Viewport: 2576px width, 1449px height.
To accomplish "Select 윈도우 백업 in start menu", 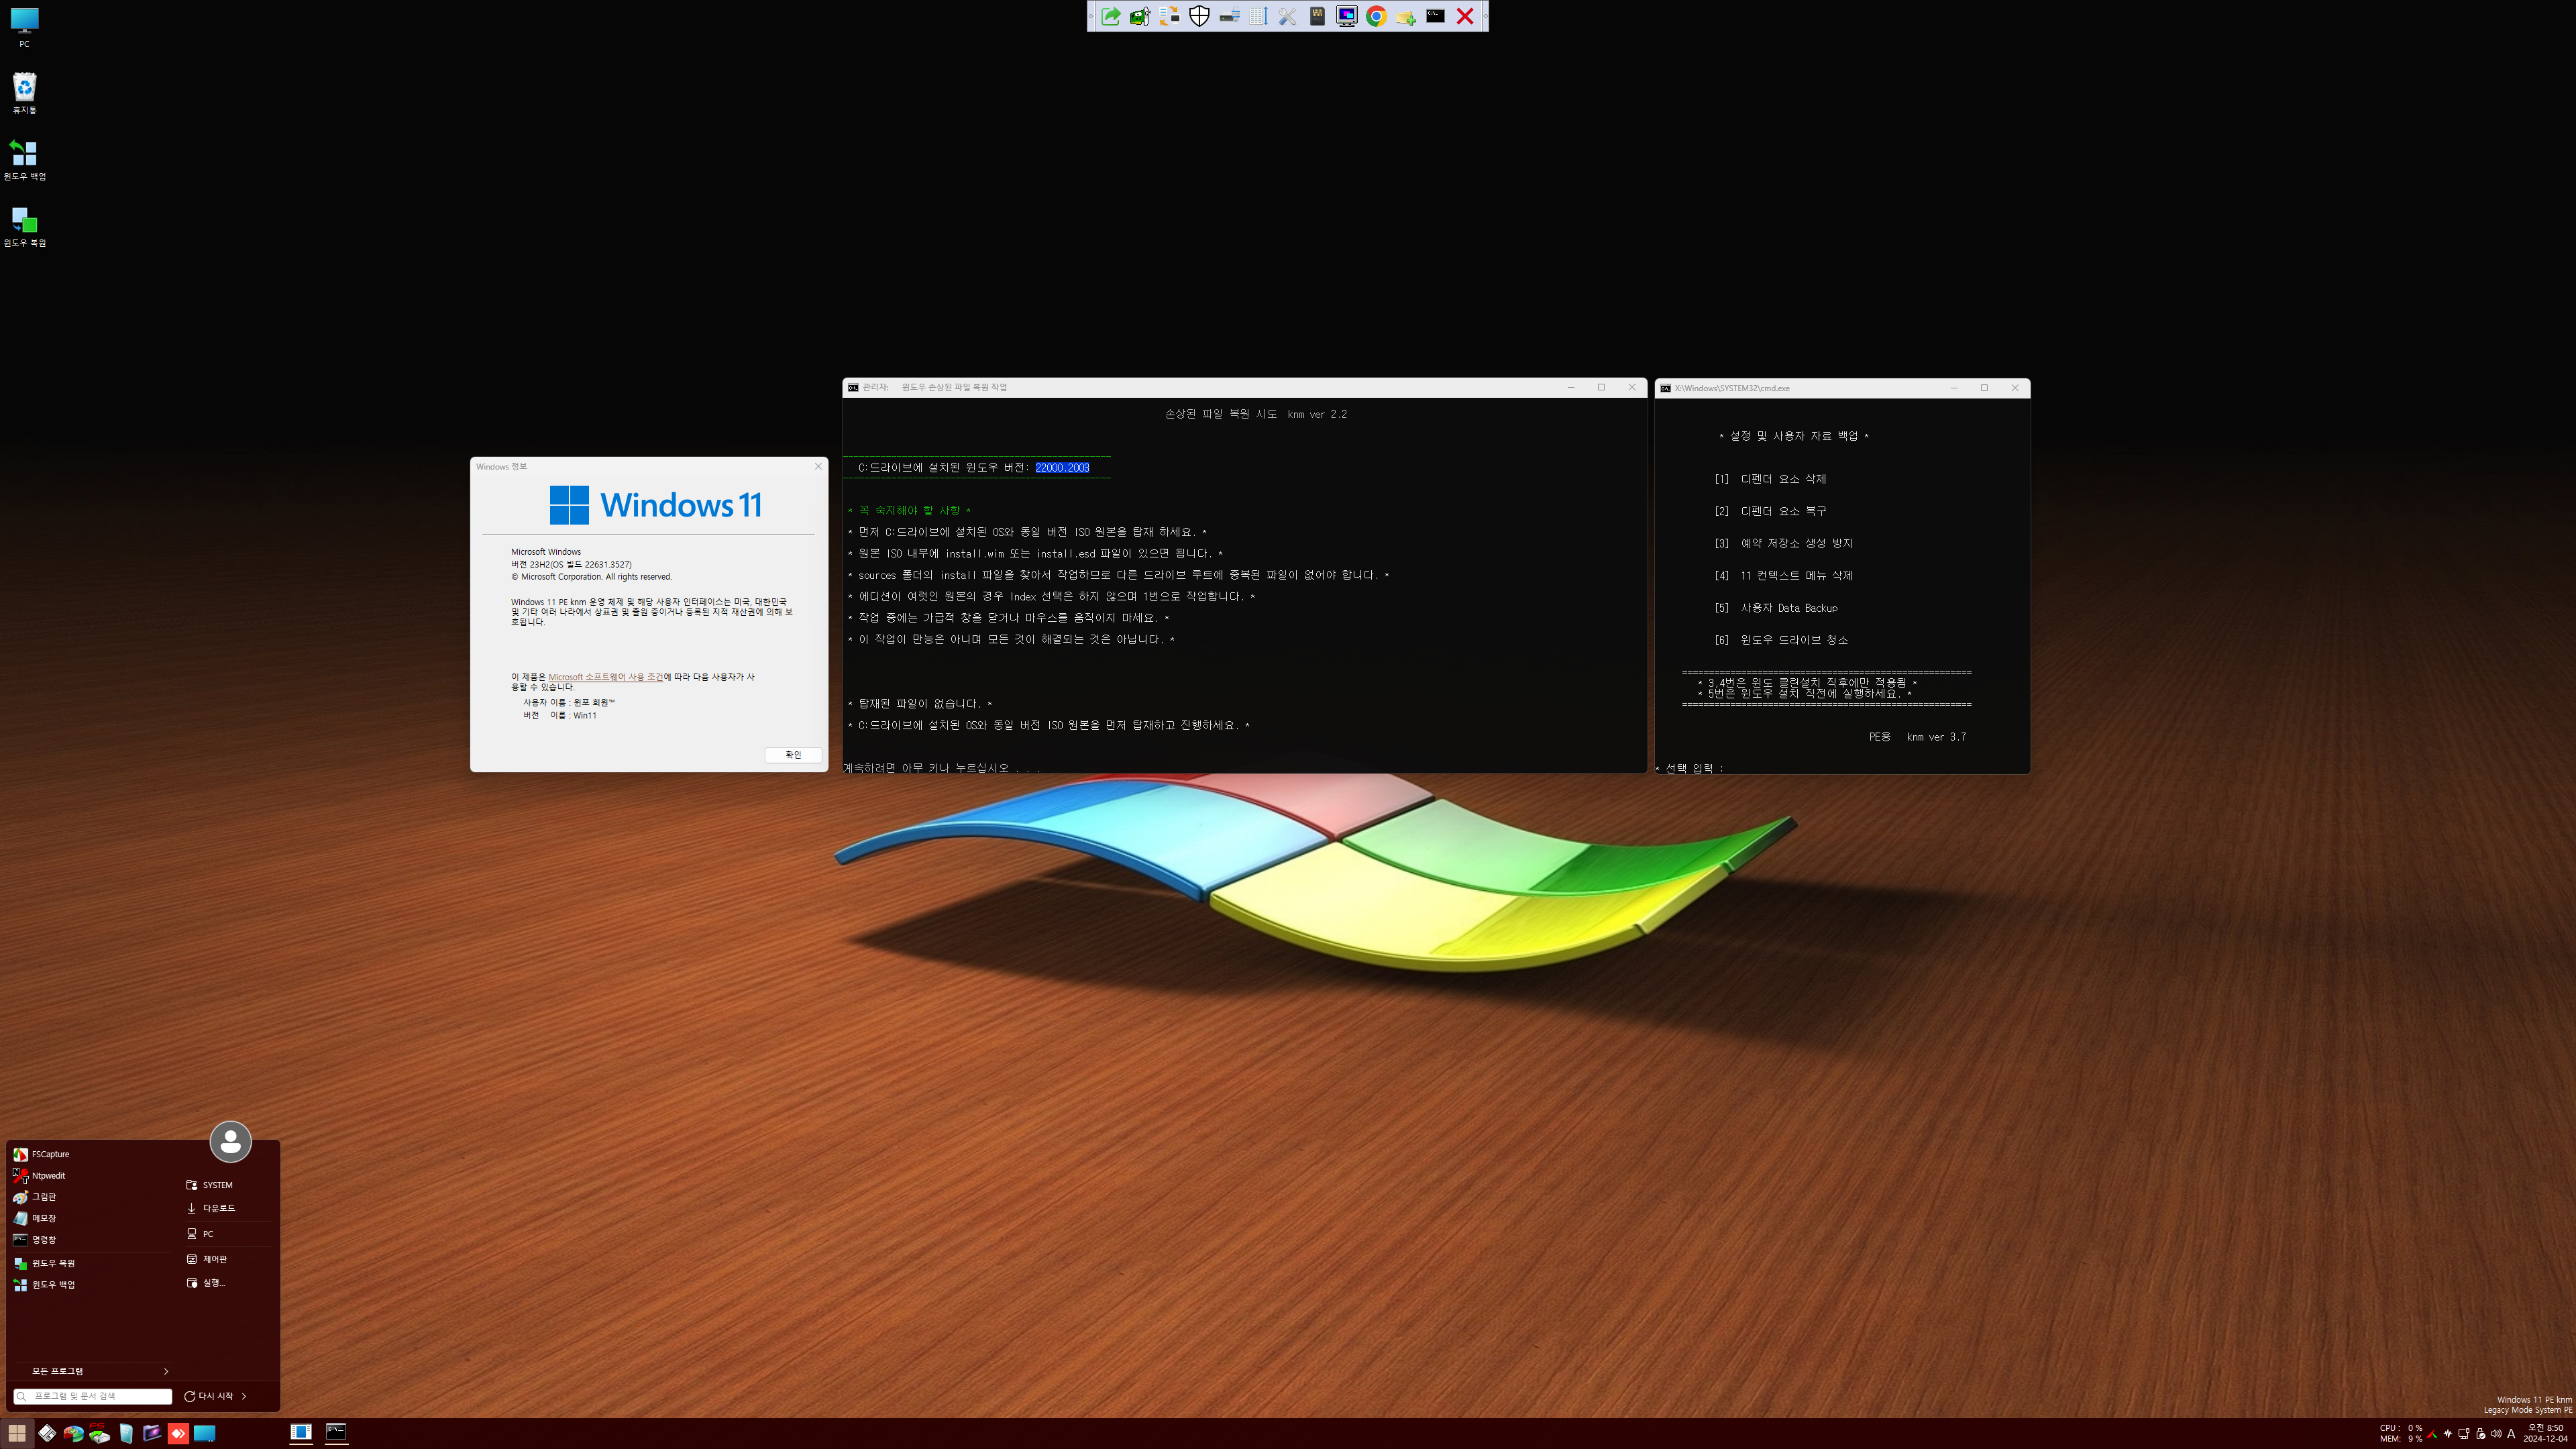I will coord(92,1284).
